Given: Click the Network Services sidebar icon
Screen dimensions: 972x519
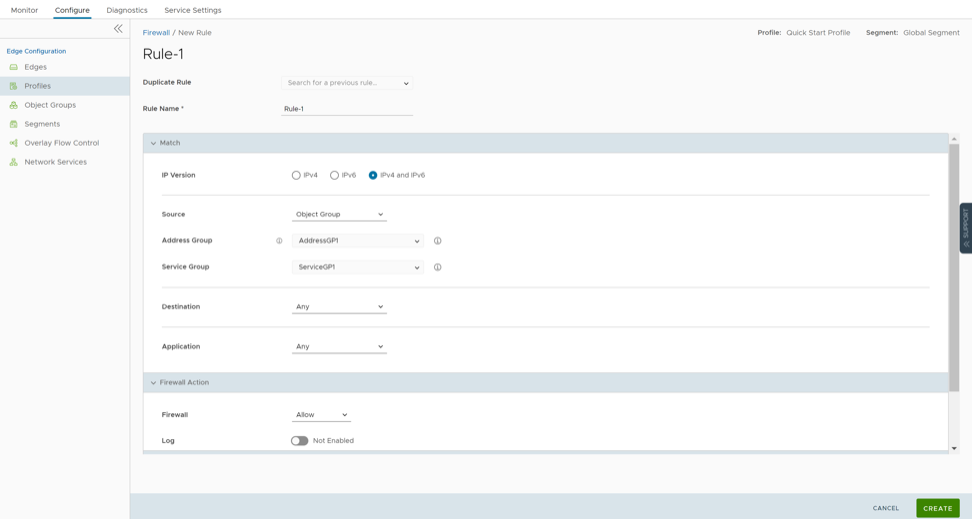Looking at the screenshot, I should (x=14, y=162).
